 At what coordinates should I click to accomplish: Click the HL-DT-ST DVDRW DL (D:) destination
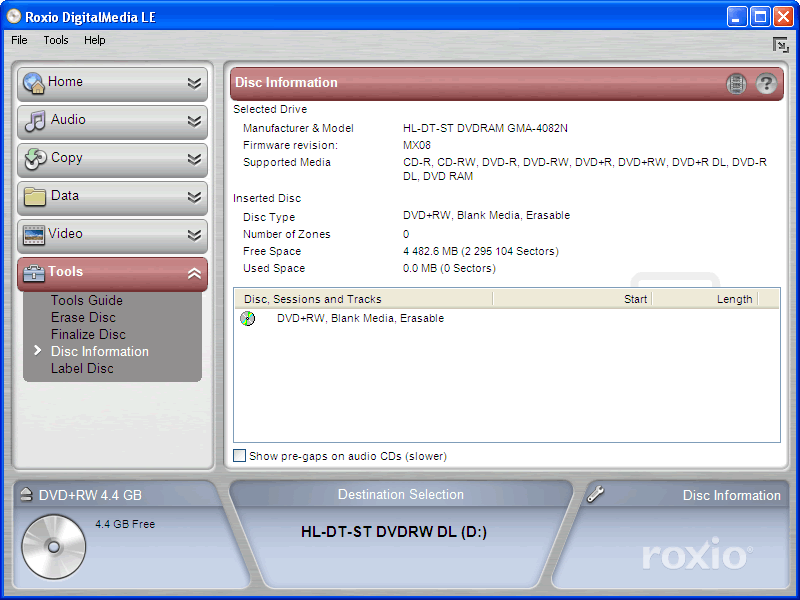coord(394,532)
